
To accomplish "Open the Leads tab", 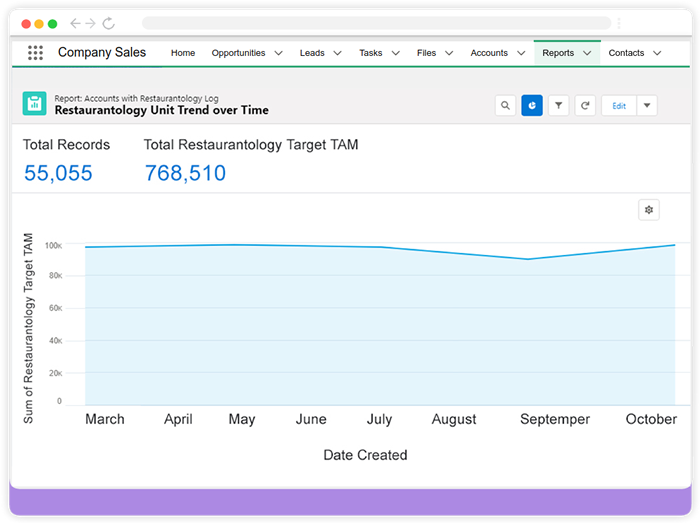I will 312,53.
